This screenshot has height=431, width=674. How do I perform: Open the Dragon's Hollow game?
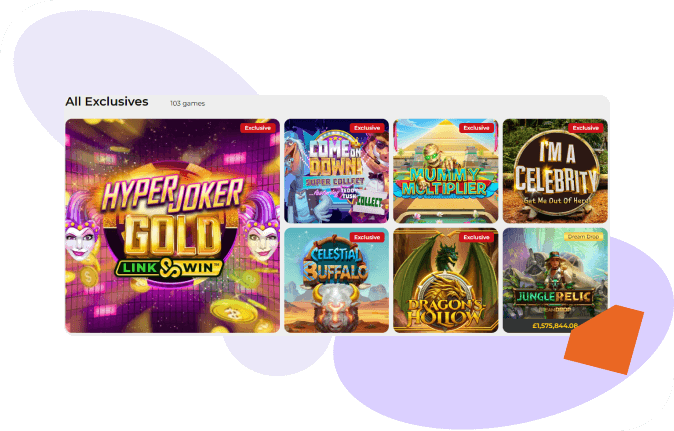click(x=446, y=281)
